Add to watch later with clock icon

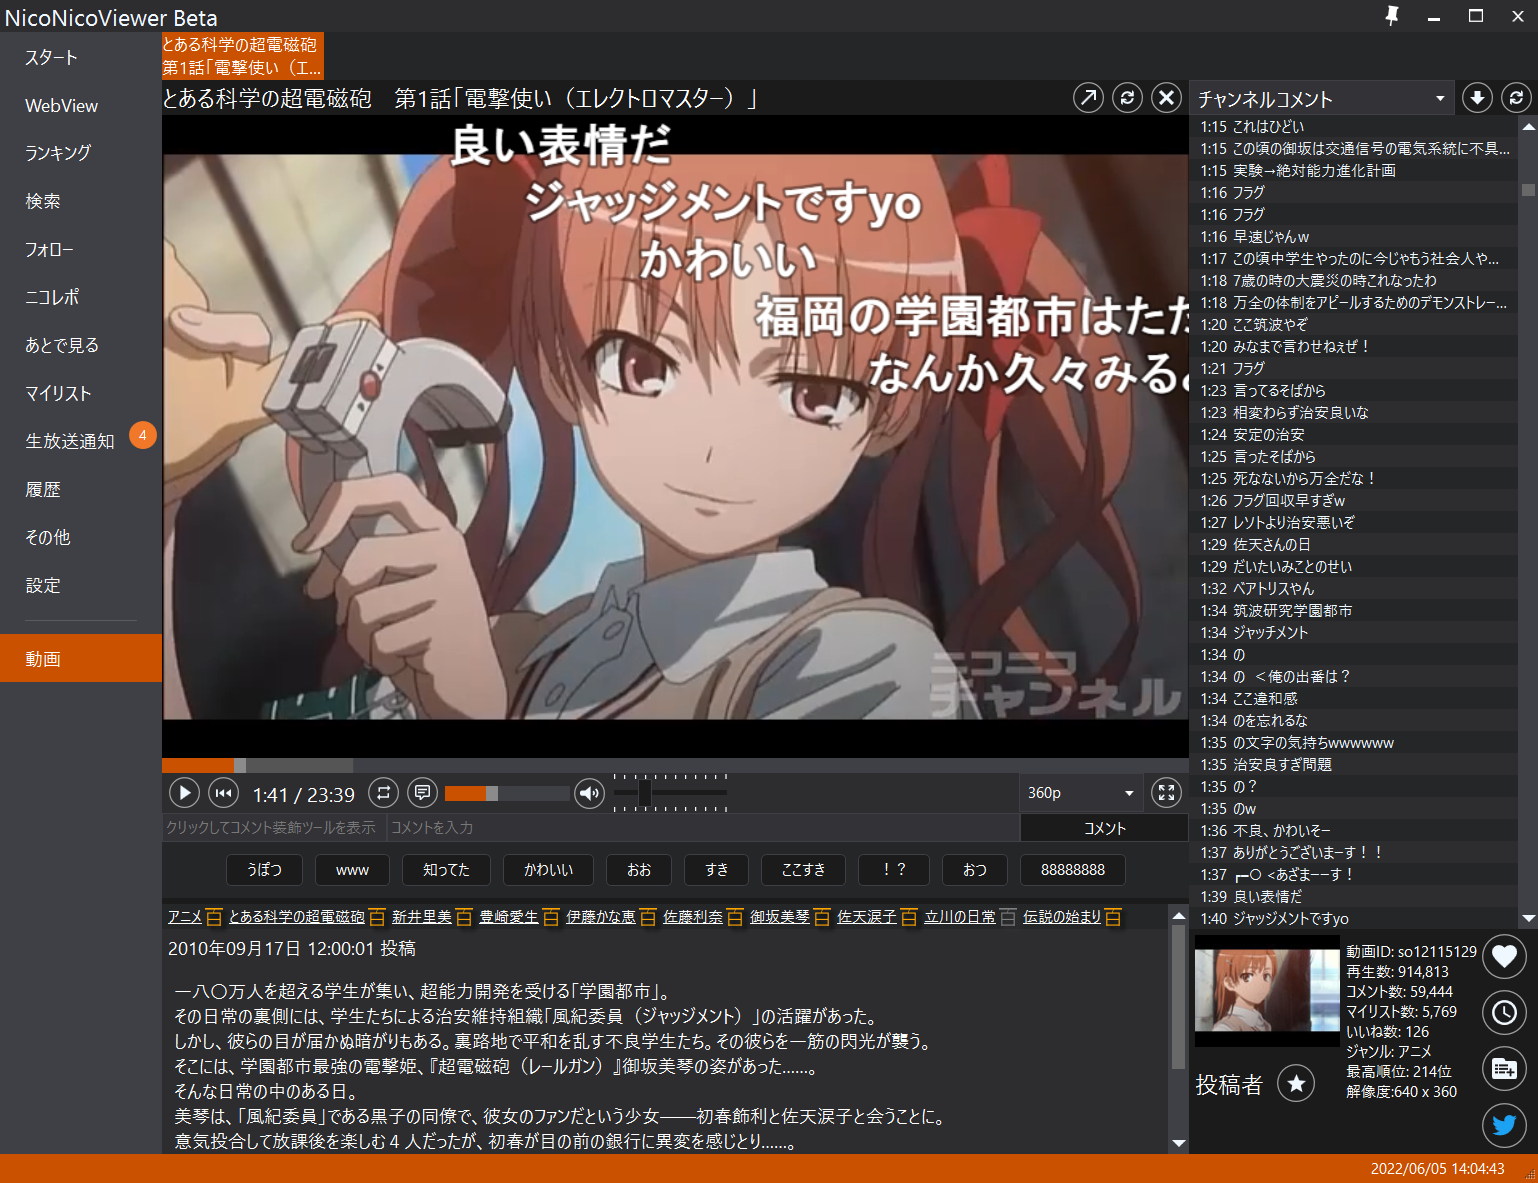(x=1504, y=1013)
